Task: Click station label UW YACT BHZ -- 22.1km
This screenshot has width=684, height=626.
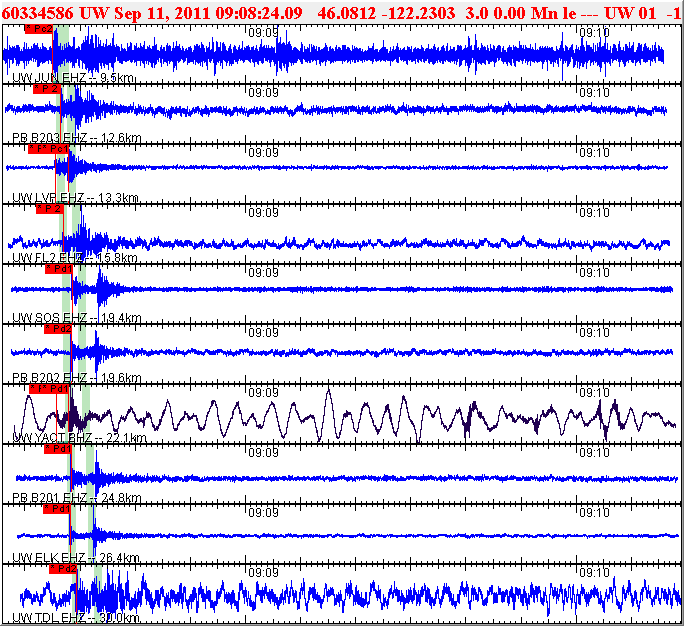Action: [79, 438]
